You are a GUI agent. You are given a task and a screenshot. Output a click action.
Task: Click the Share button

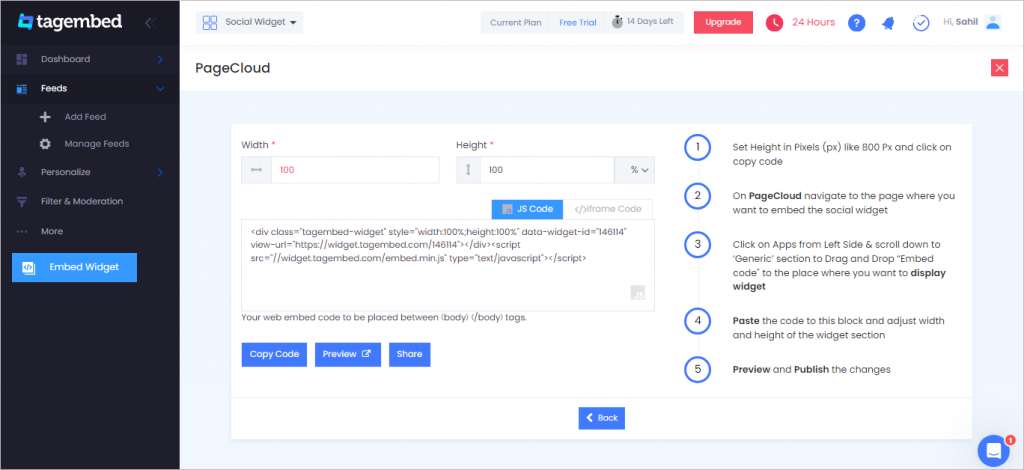[409, 354]
